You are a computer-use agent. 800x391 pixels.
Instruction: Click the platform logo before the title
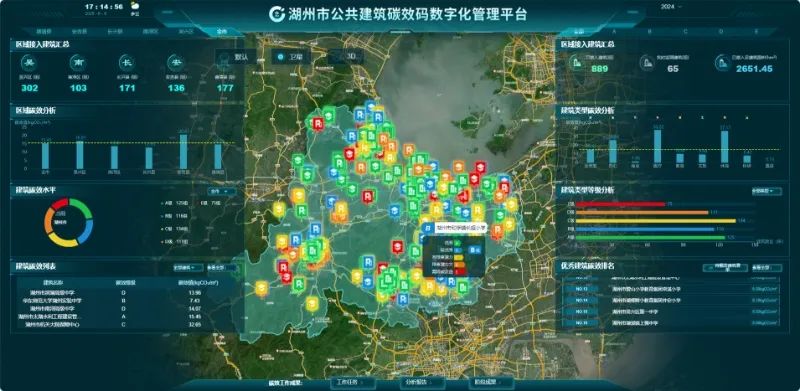tap(277, 14)
